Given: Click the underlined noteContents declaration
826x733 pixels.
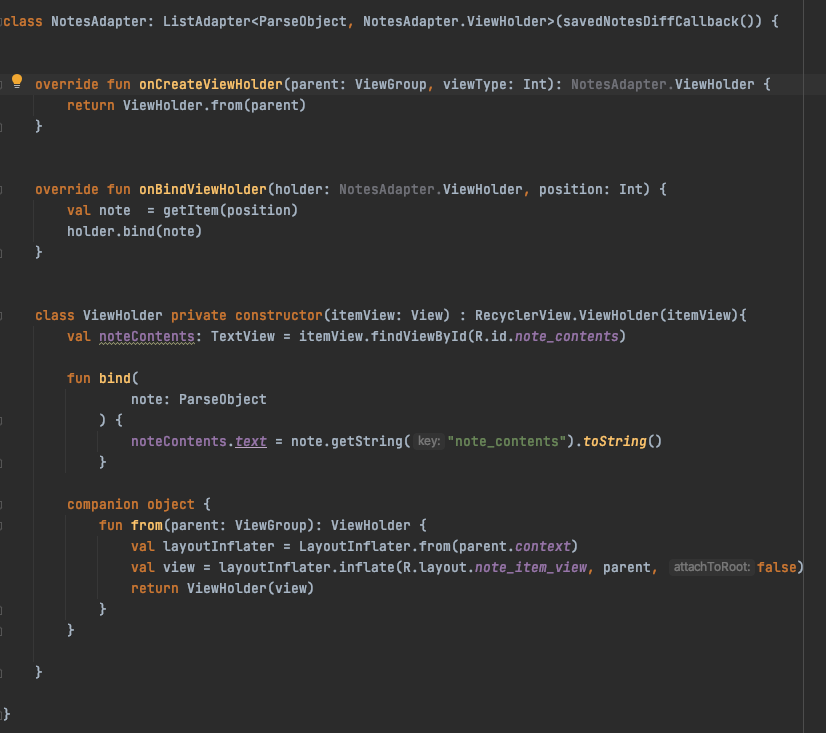Looking at the screenshot, I should click(147, 336).
